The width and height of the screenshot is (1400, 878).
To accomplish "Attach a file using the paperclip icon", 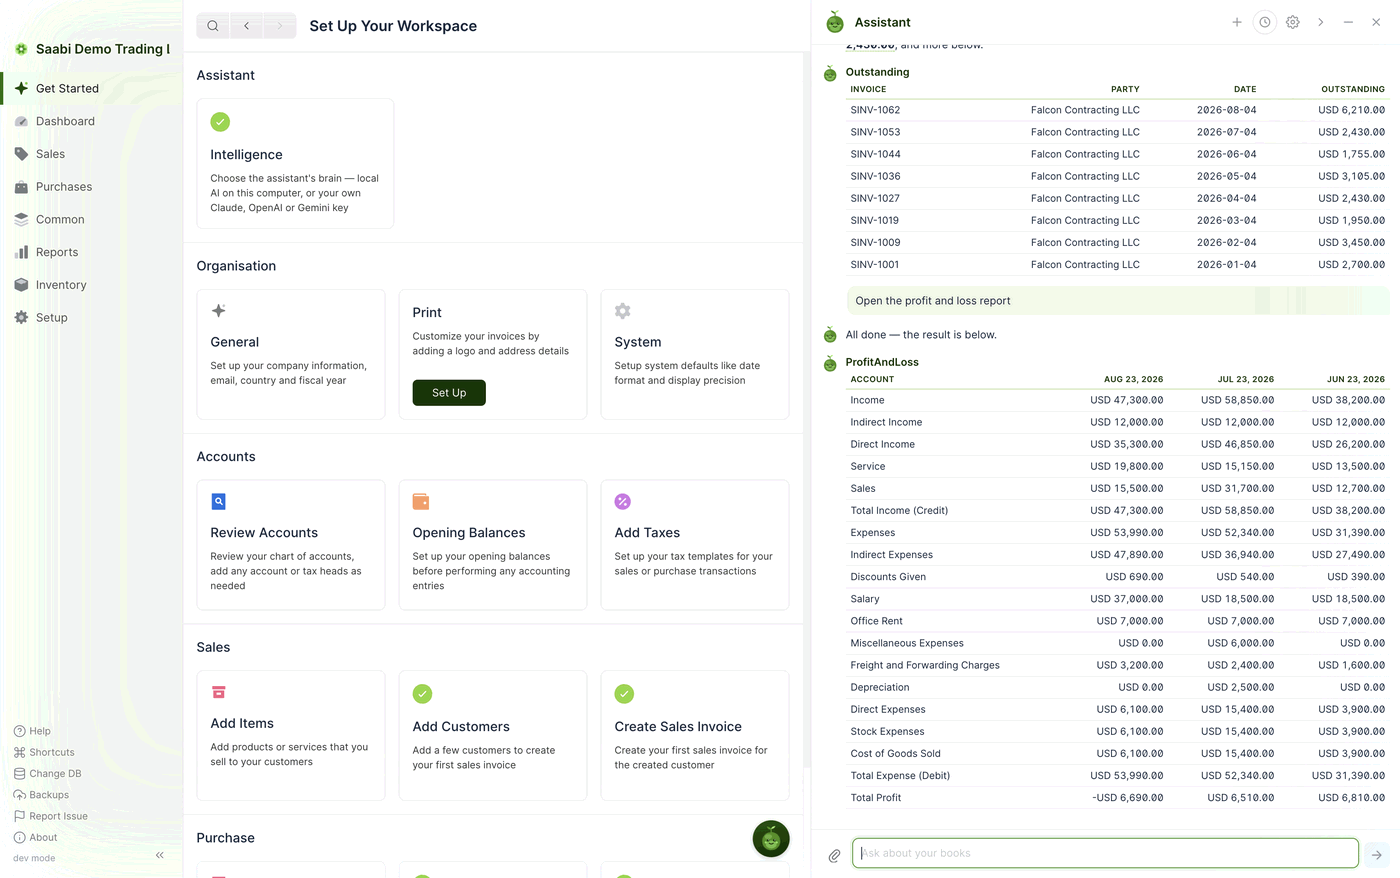I will [x=834, y=855].
